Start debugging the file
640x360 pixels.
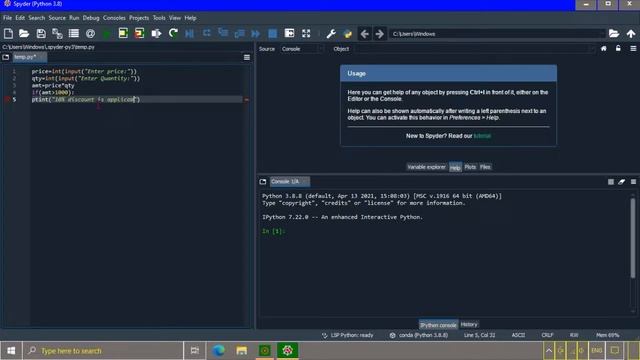tap(189, 33)
